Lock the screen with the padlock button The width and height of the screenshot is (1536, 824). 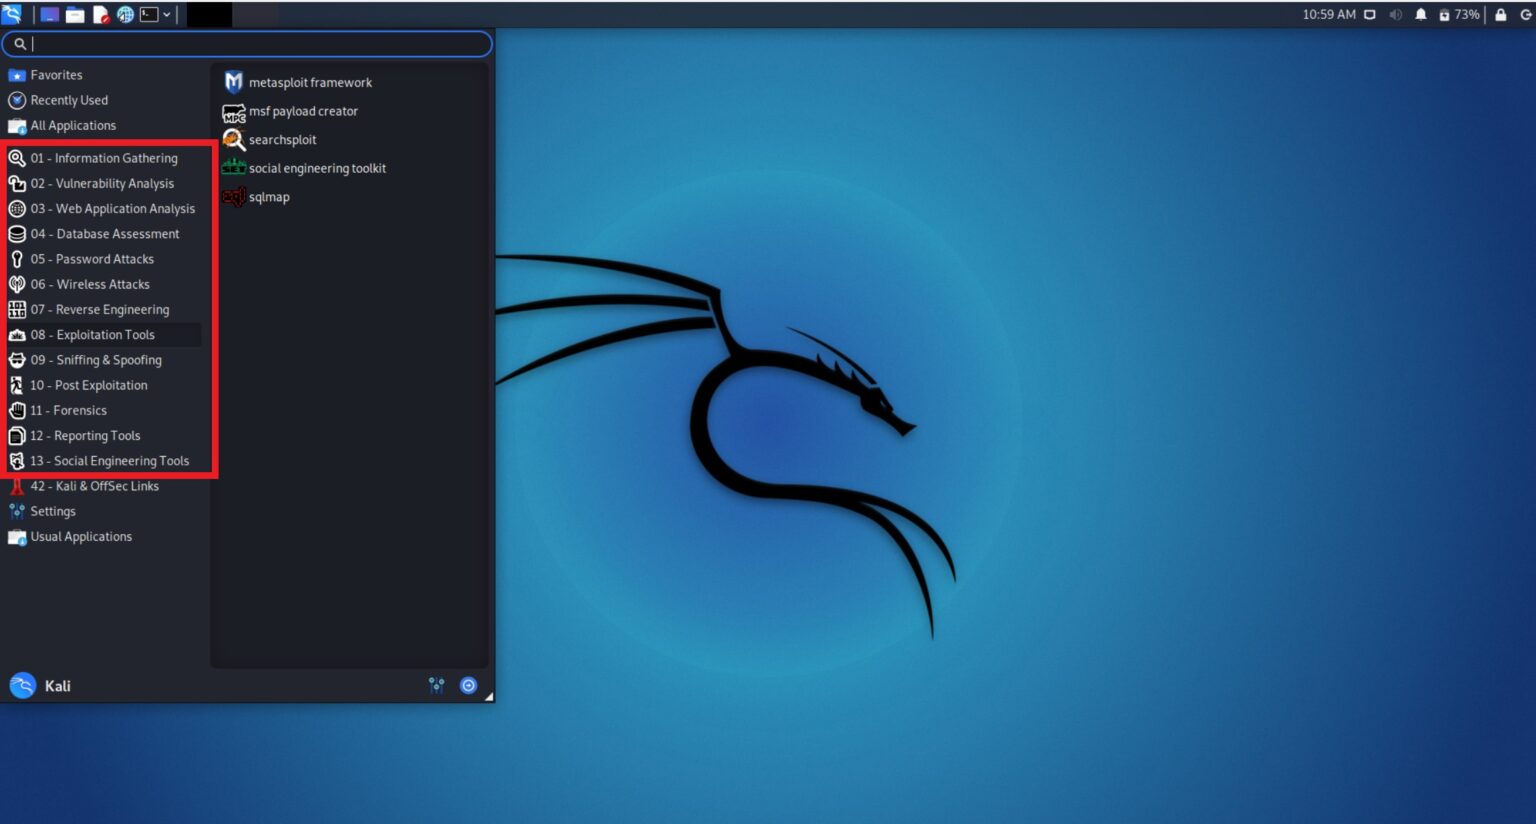pyautogui.click(x=1499, y=15)
